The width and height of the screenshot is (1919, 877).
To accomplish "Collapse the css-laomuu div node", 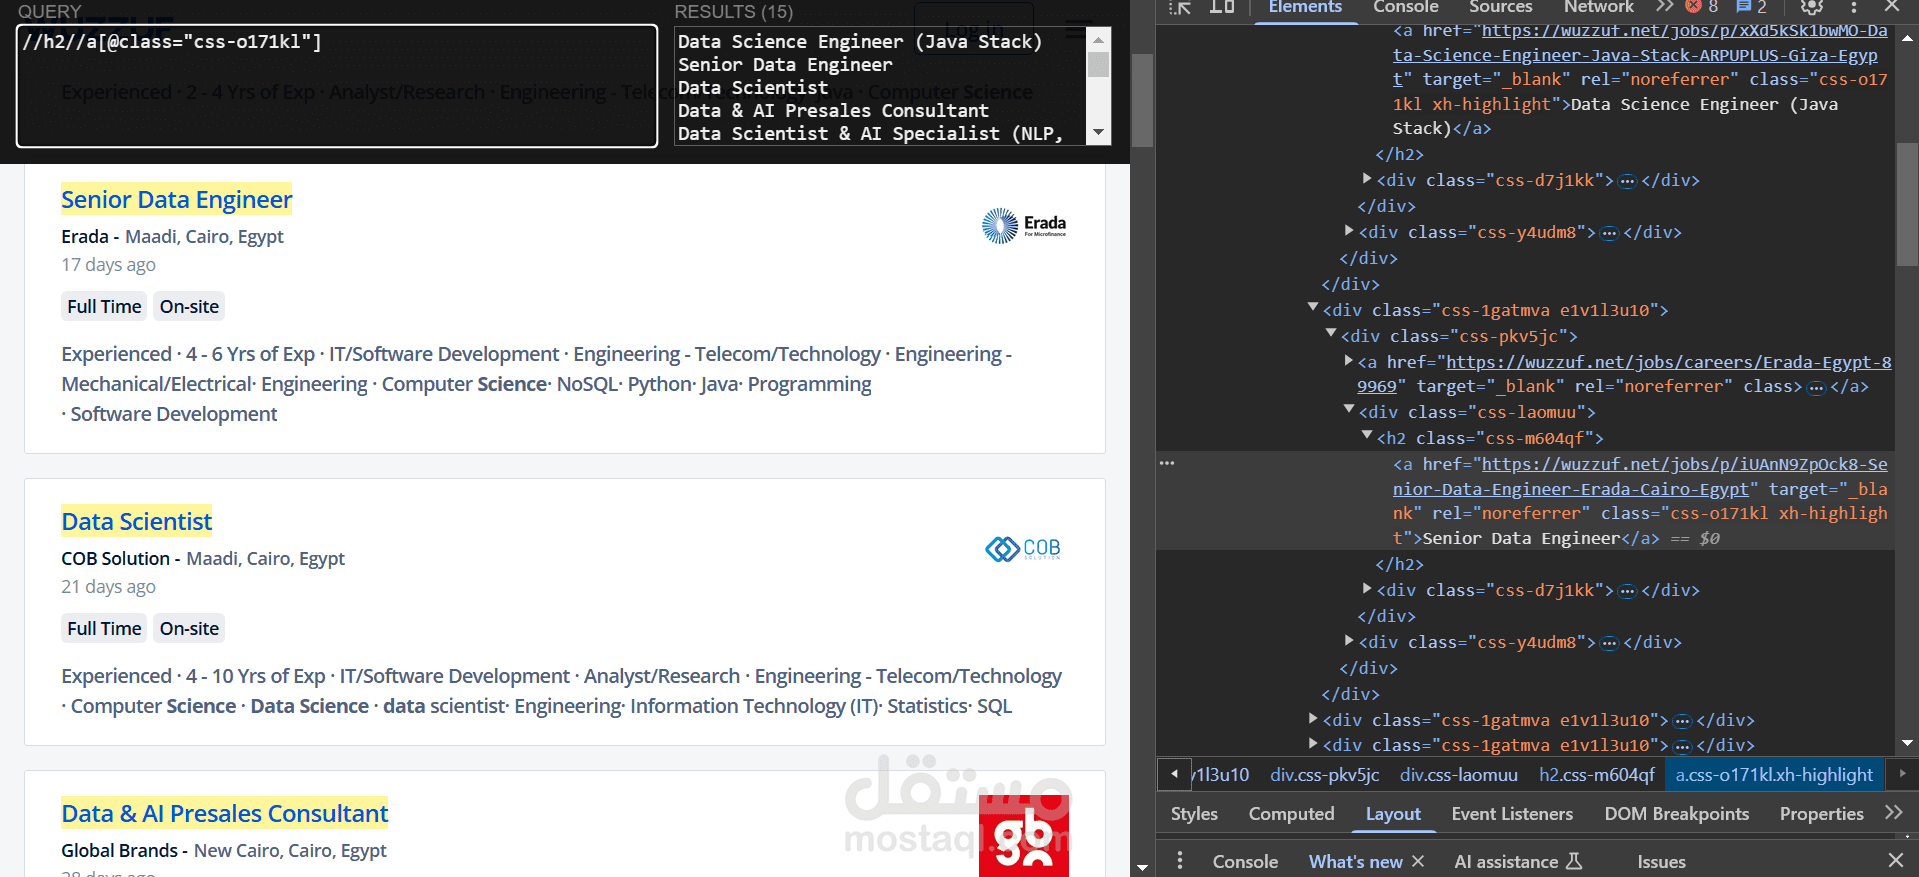I will [x=1349, y=410].
